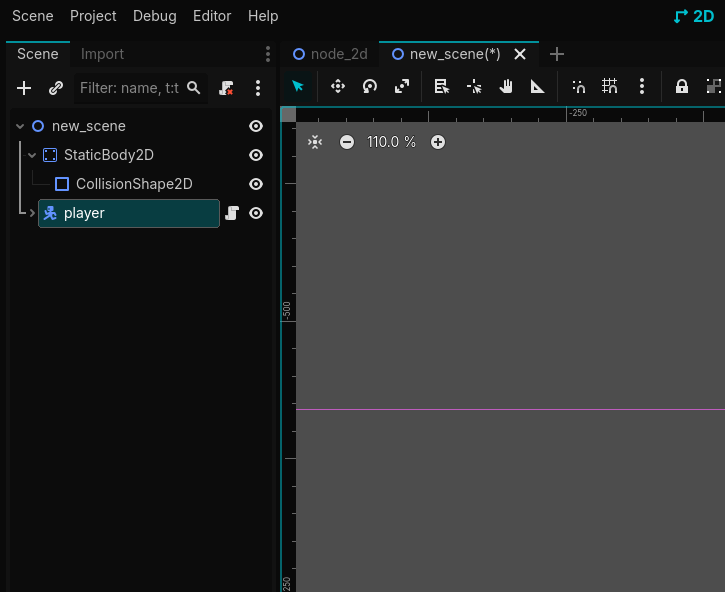
Task: Click the lock selected node icon
Action: coord(682,87)
